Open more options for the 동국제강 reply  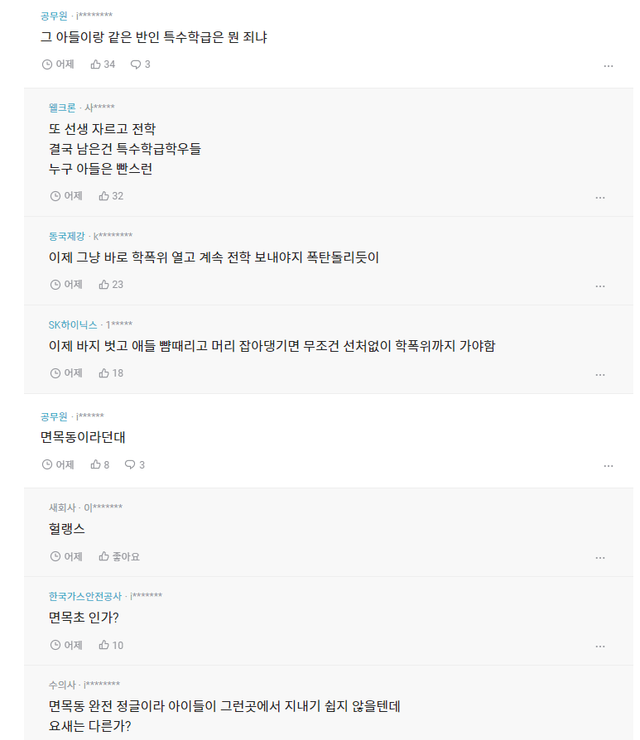(600, 286)
